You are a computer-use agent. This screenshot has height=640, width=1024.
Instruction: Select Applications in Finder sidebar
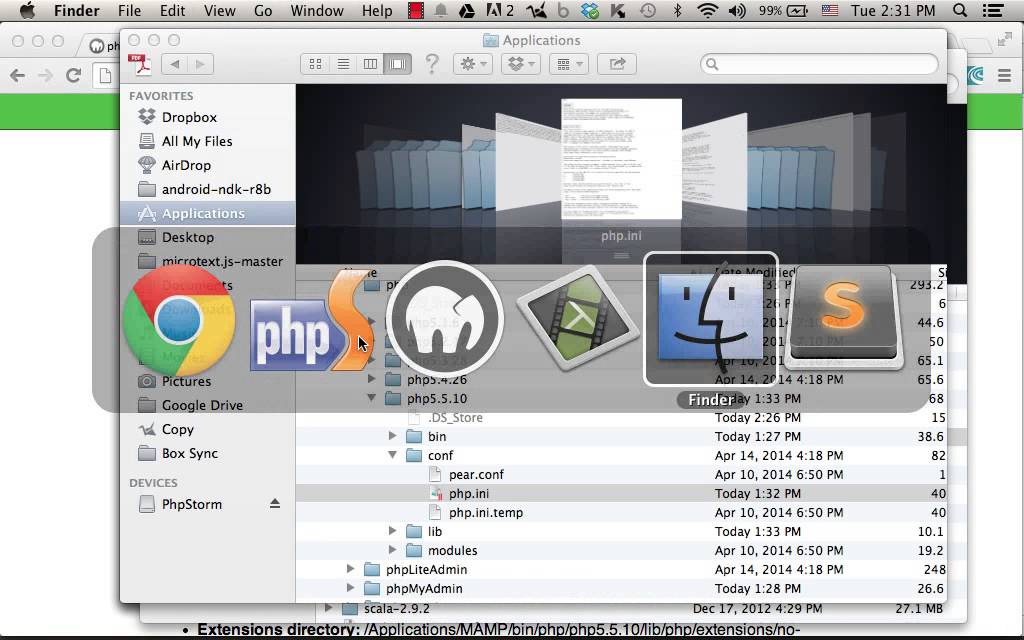208,214
